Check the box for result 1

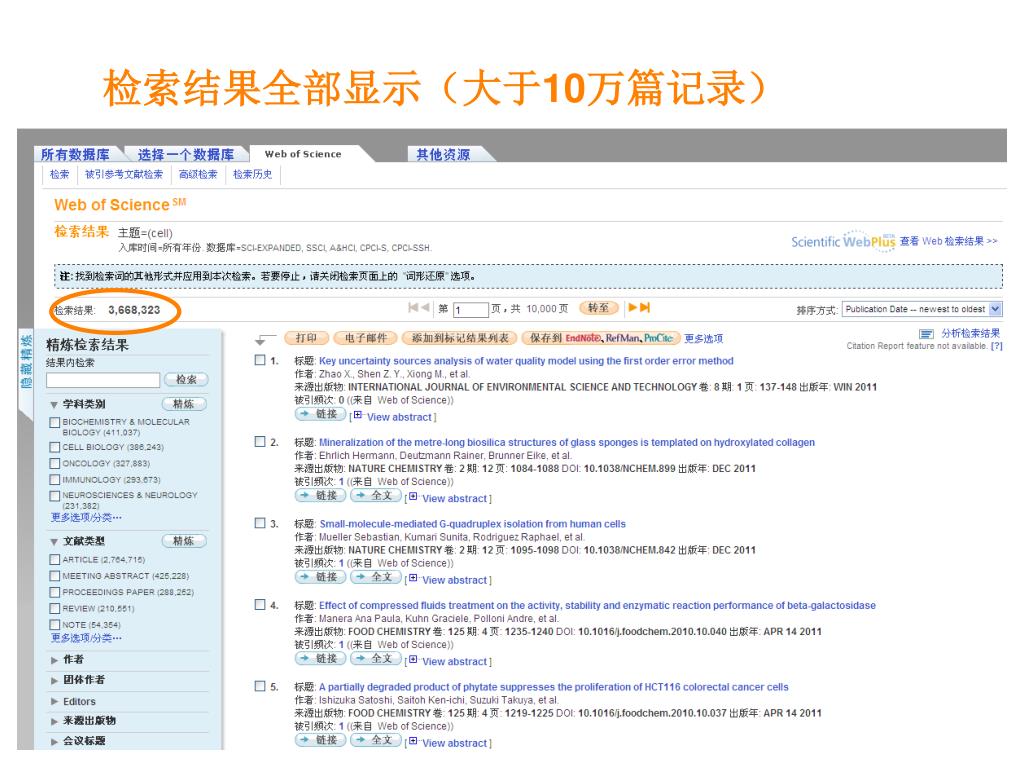(260, 360)
